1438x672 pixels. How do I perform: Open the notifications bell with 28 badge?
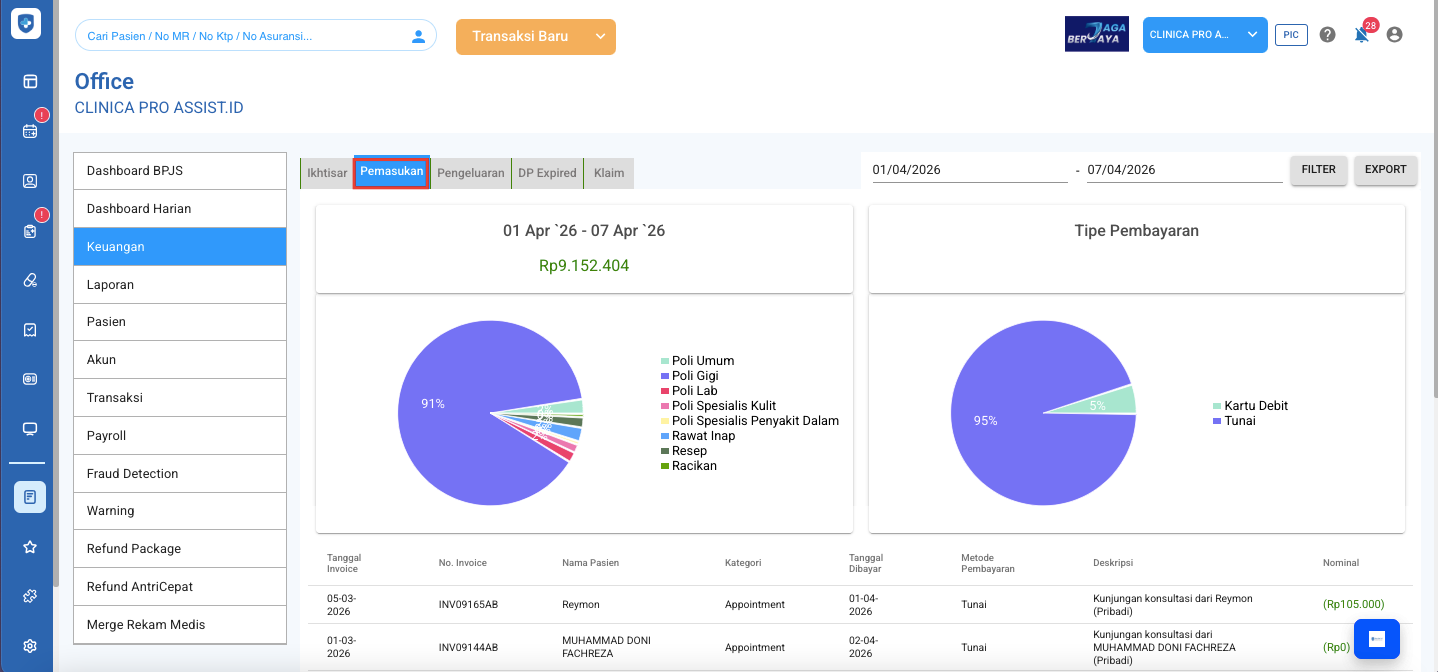[x=1360, y=35]
